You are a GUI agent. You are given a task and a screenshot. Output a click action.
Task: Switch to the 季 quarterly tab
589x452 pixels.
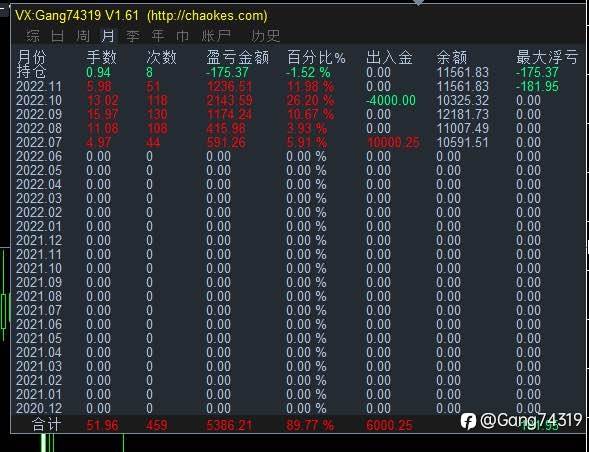point(133,36)
